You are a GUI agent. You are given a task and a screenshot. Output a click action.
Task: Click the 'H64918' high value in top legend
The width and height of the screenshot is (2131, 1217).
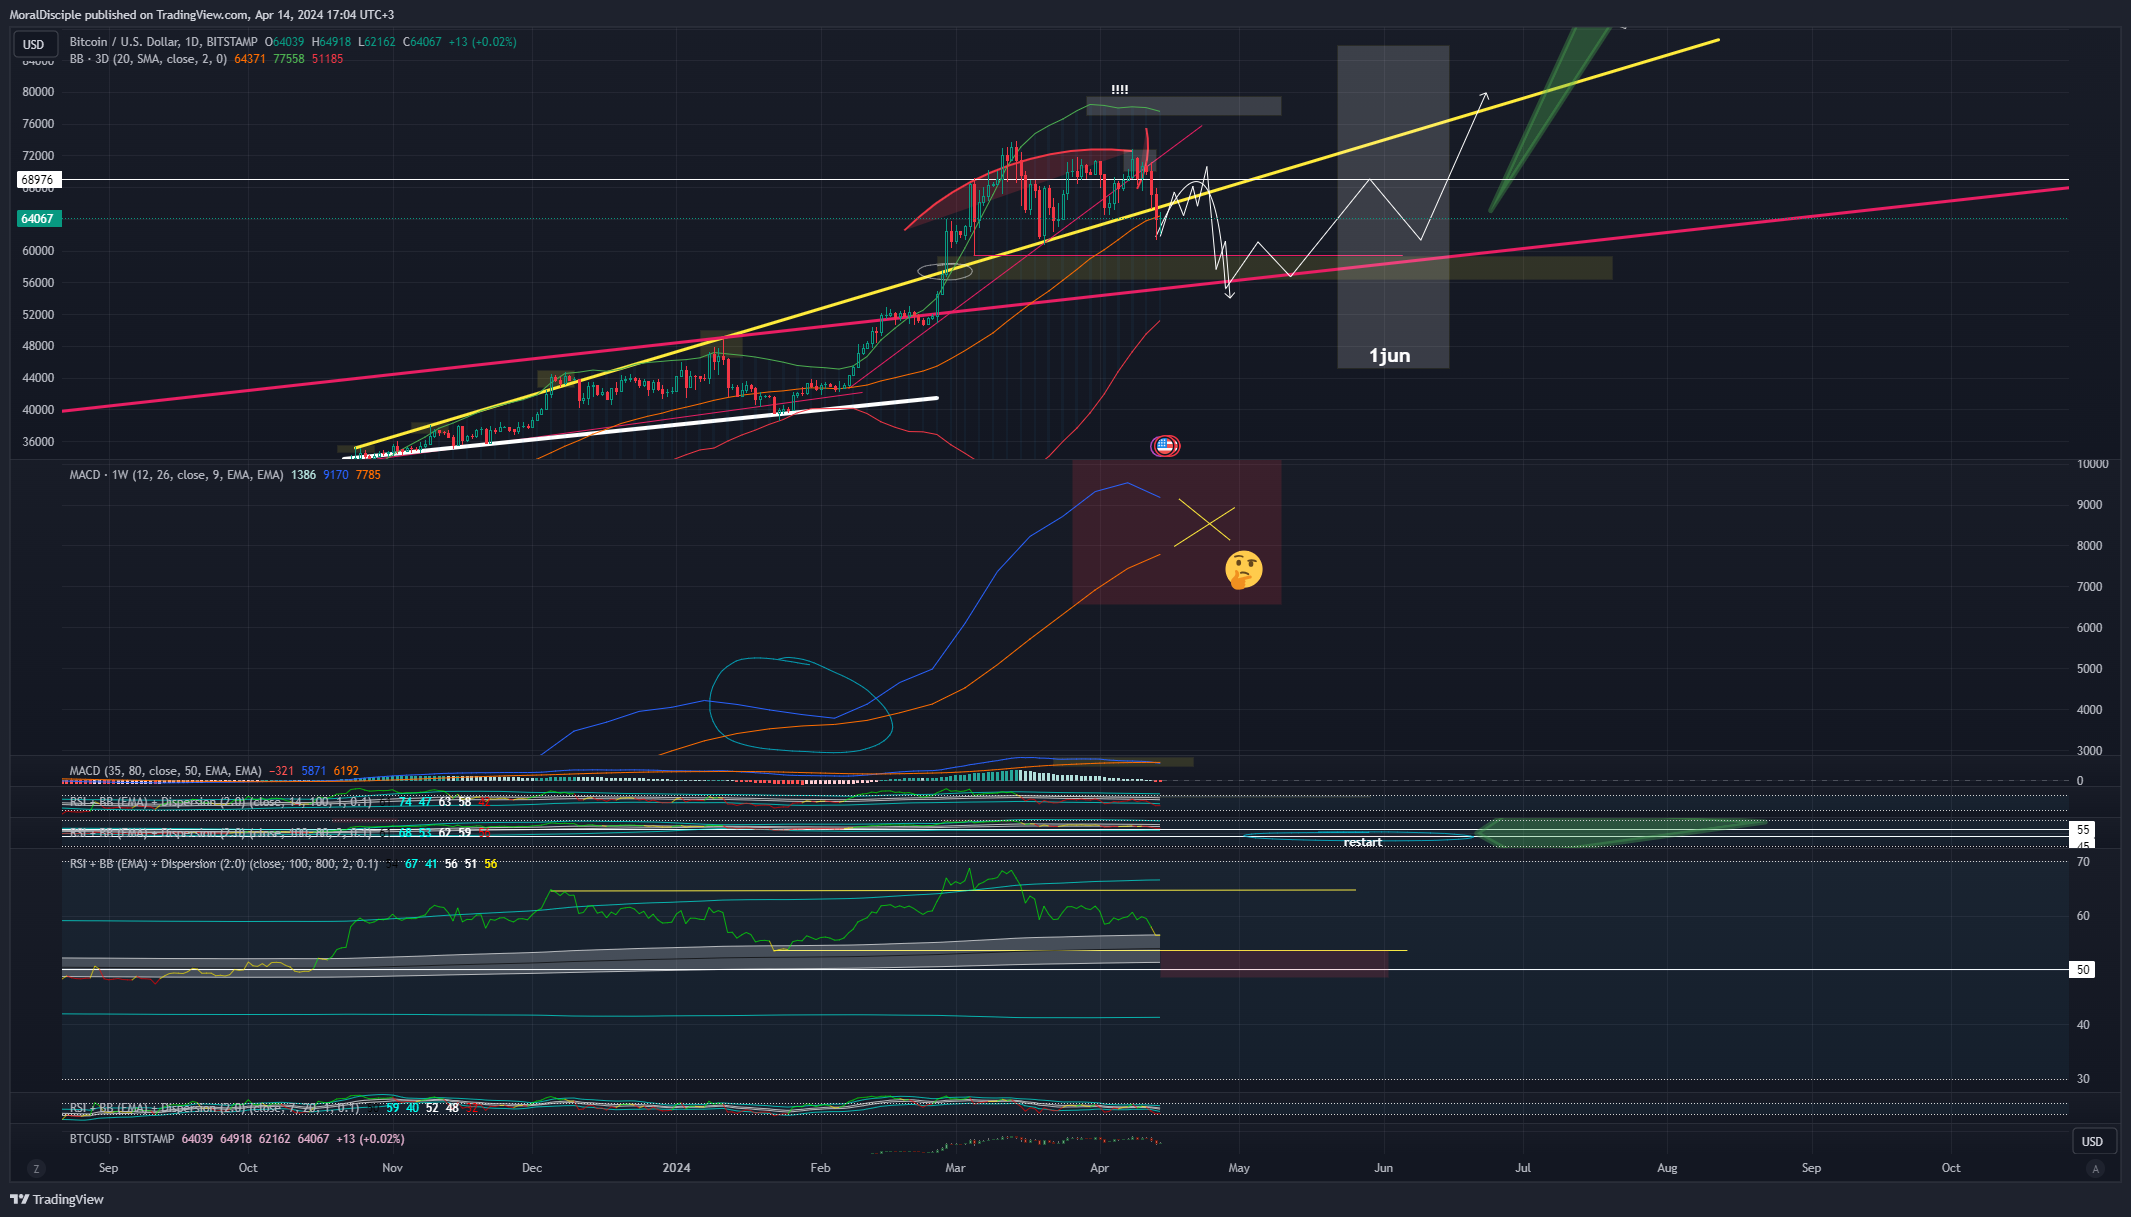[331, 42]
